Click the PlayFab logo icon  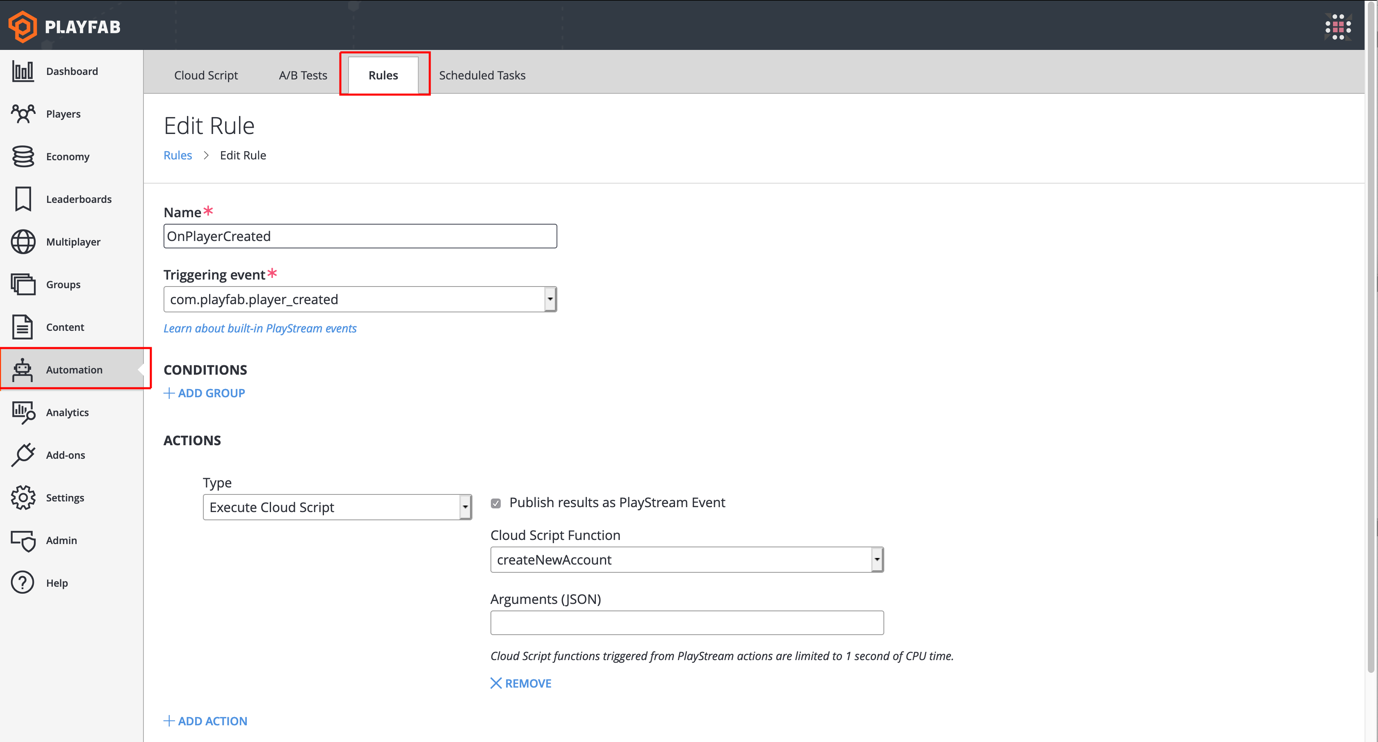tap(22, 27)
